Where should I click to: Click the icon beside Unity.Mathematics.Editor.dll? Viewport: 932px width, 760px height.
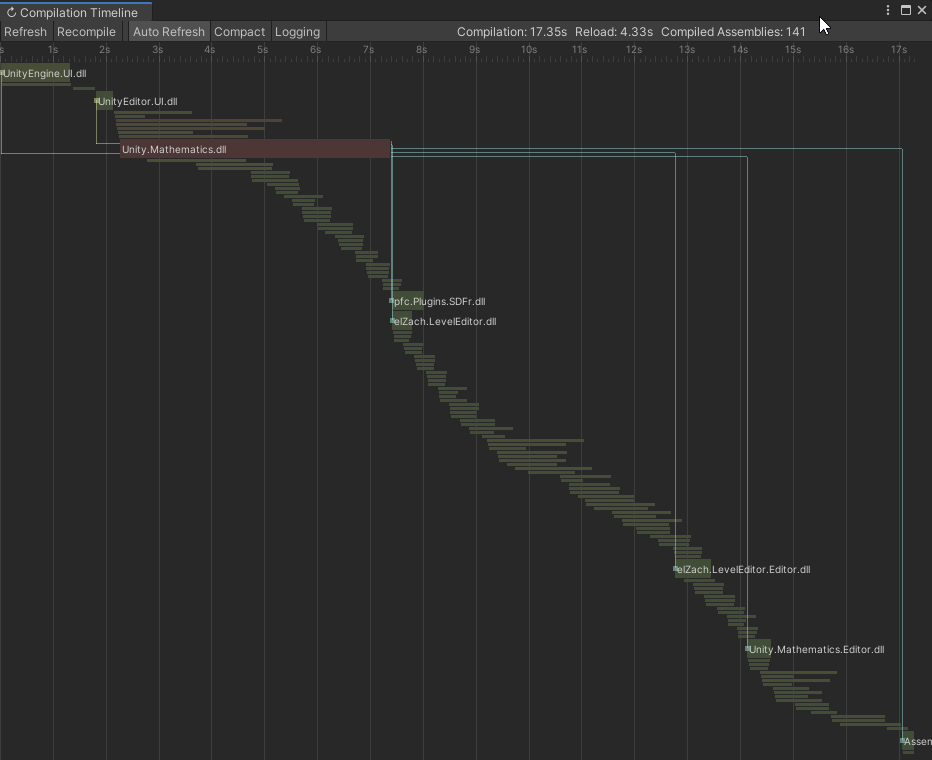click(746, 649)
